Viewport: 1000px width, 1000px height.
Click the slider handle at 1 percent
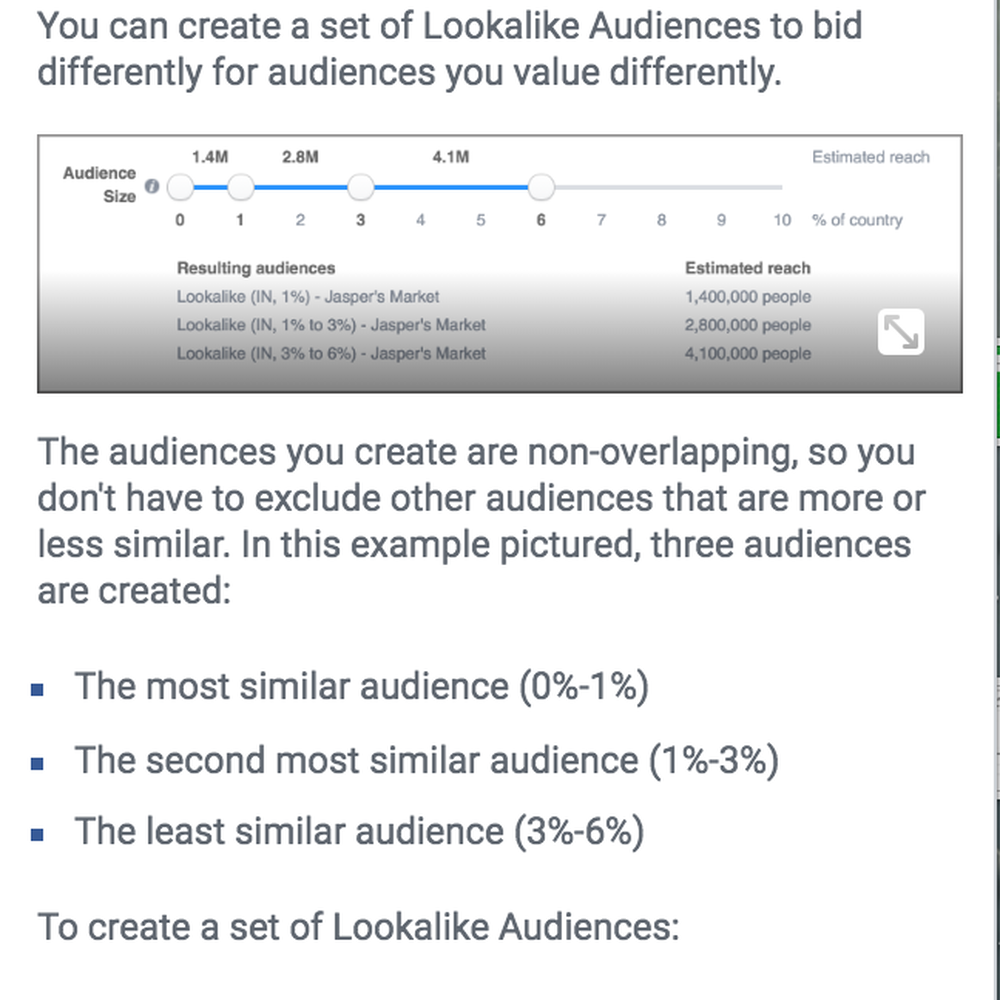pyautogui.click(x=240, y=187)
